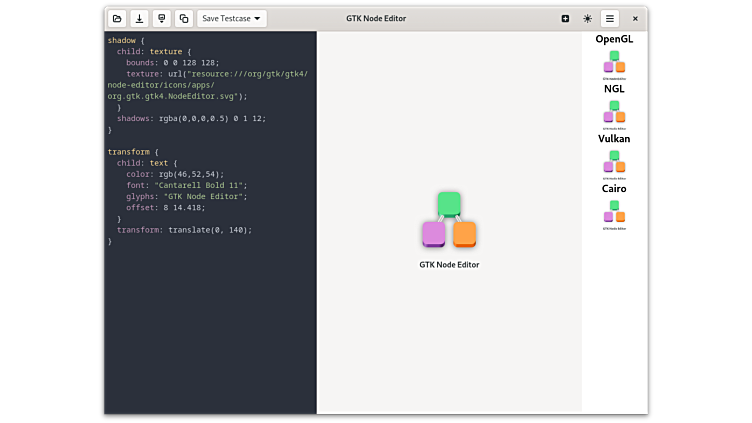This screenshot has width=752, height=423.
Task: Click the 'GTK Node Editor' text in preview
Action: point(449,265)
